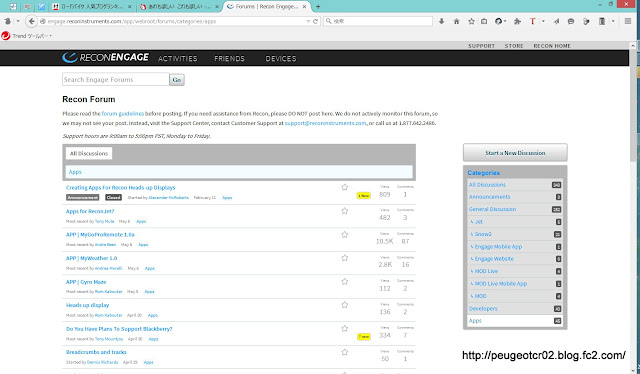
Task: Star the Support Blackberry discussion
Action: (344, 329)
